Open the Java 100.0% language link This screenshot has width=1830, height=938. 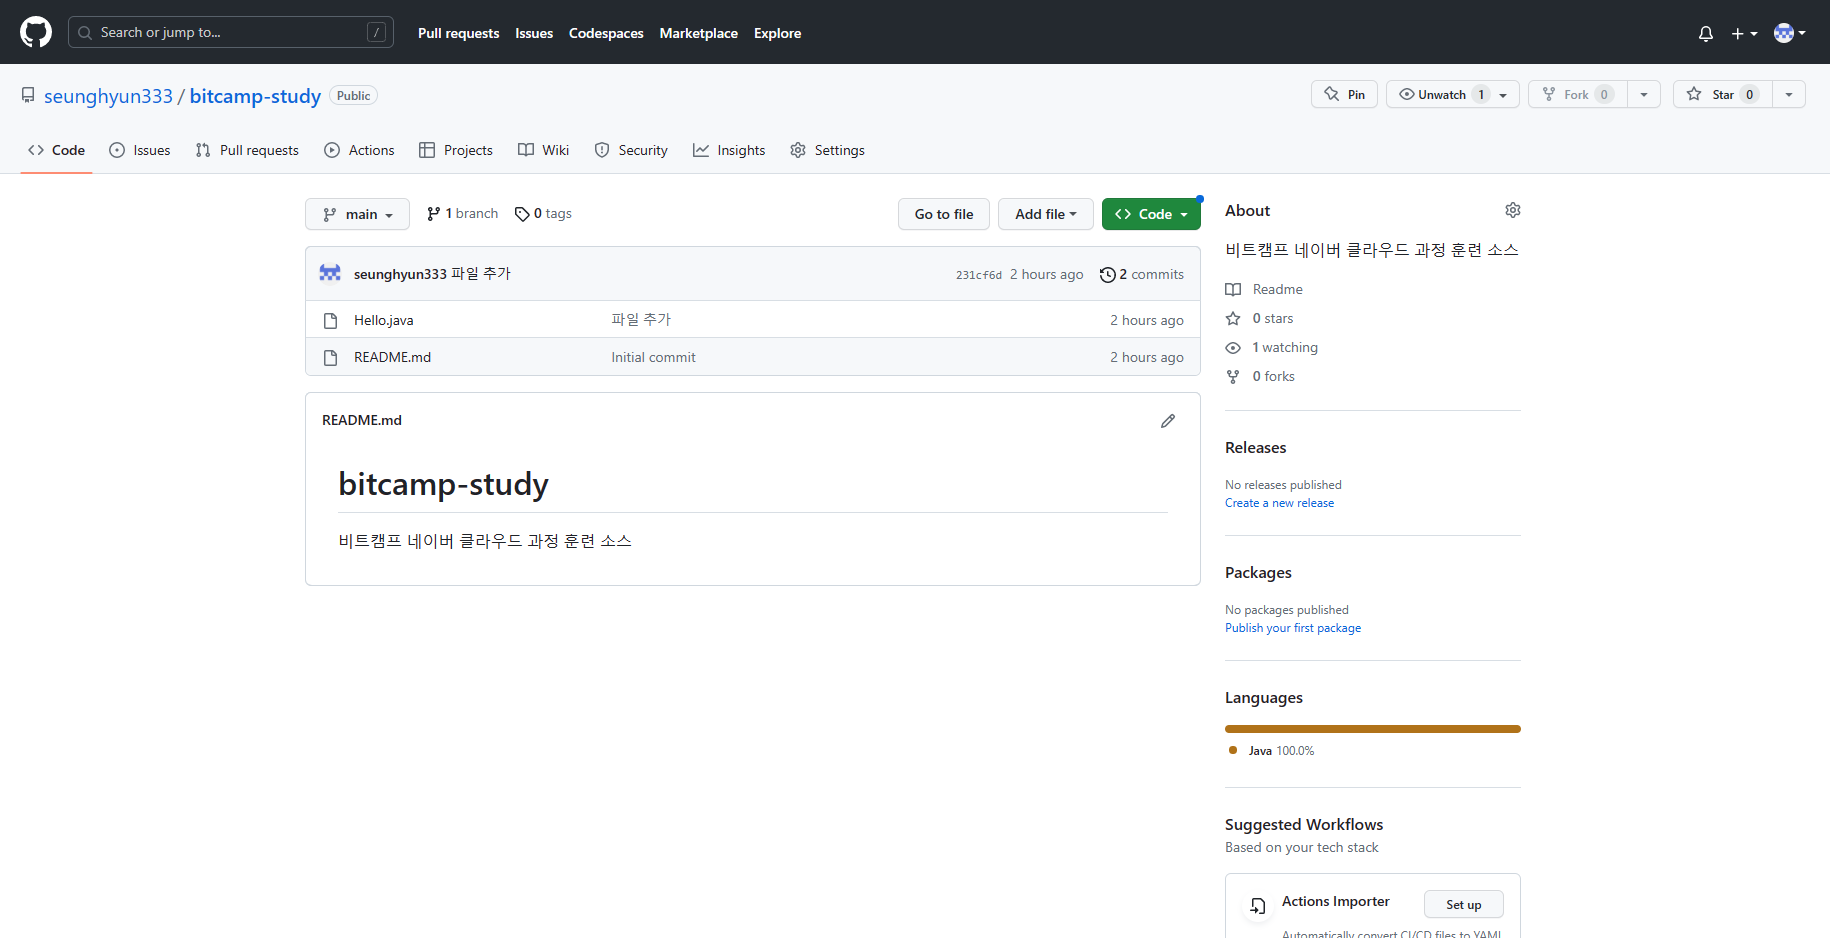(1272, 751)
